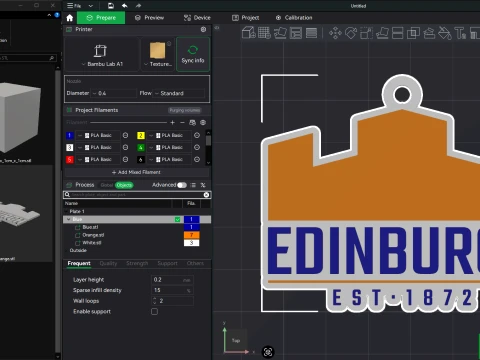The width and height of the screenshot is (480, 360).
Task: Open the File menu
Action: coord(74,6)
